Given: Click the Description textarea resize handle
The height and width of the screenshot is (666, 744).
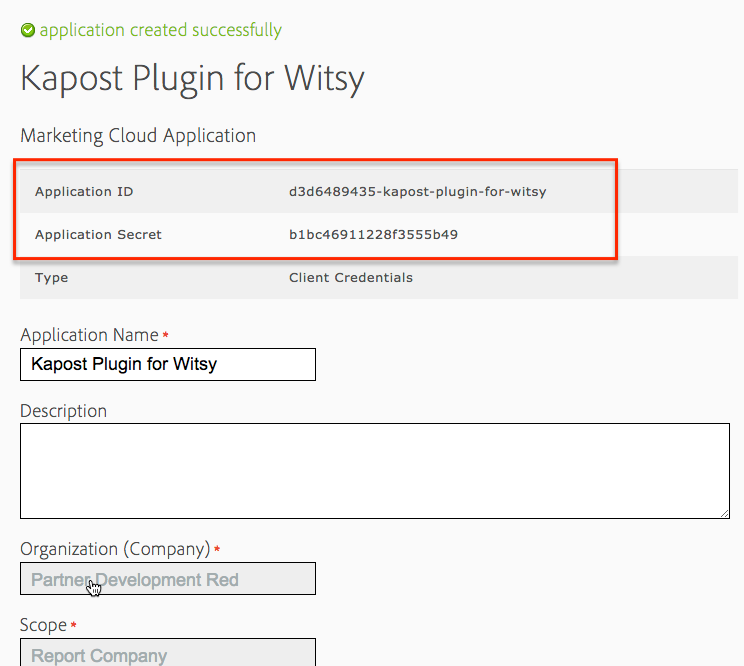Looking at the screenshot, I should click(x=725, y=513).
